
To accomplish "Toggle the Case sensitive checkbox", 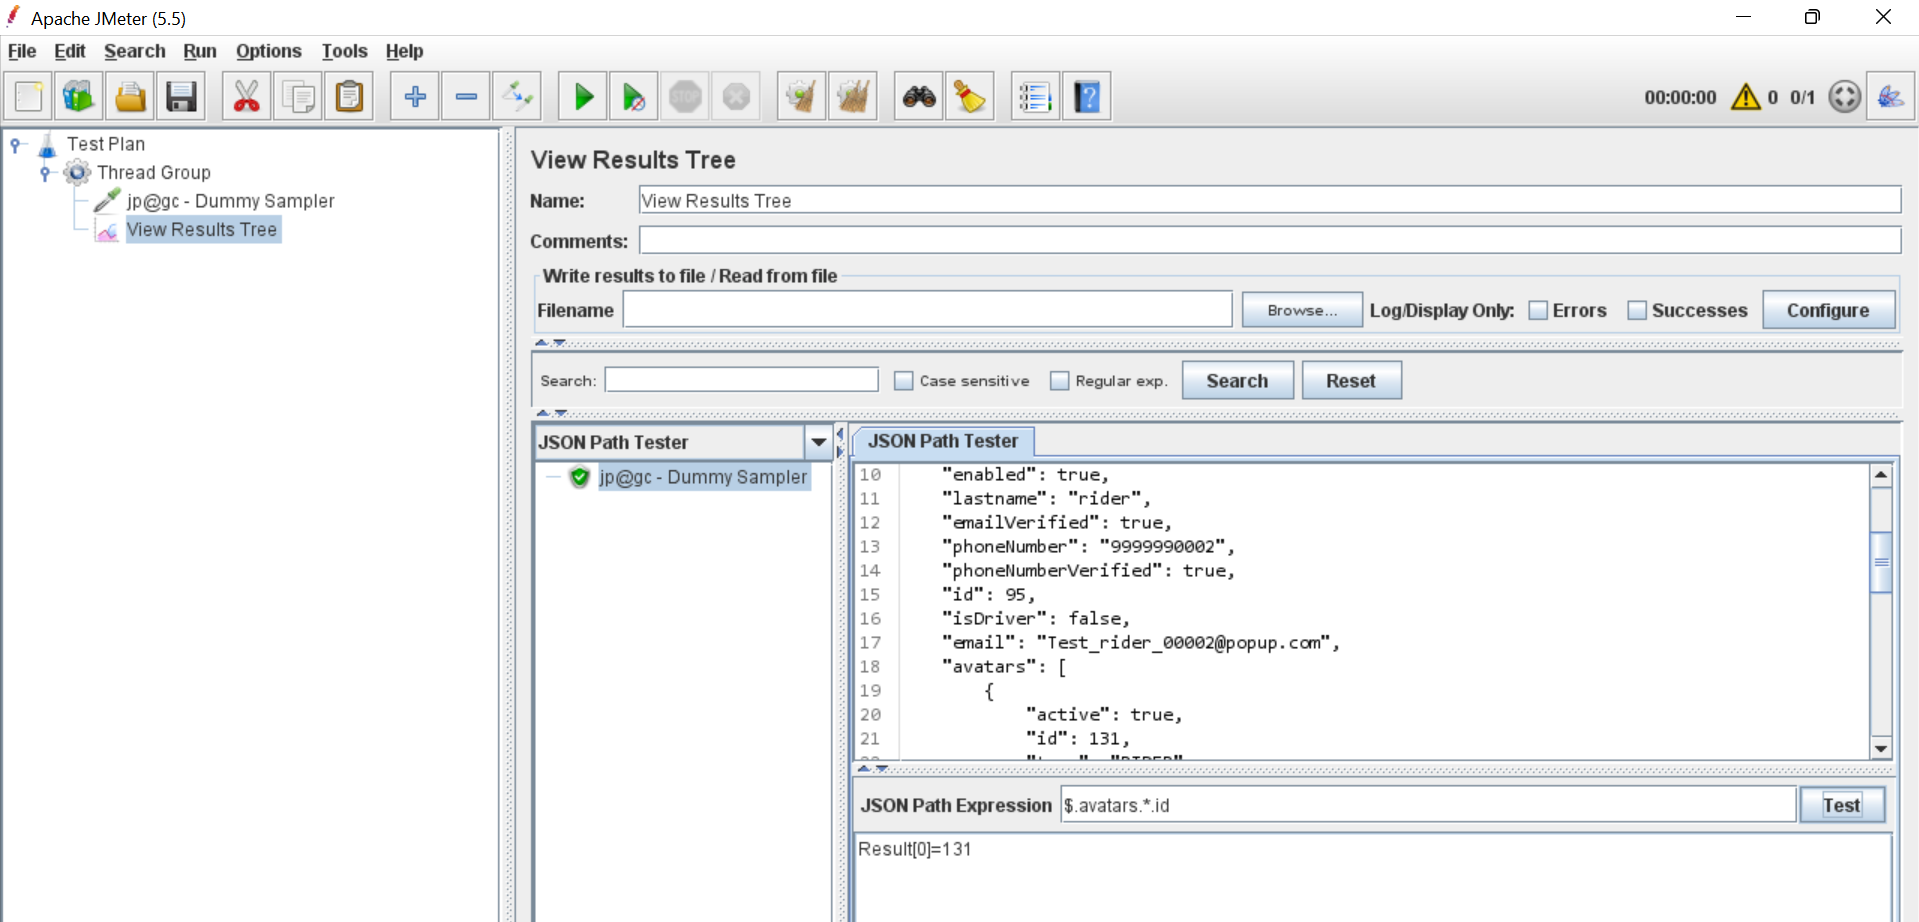I will pos(904,381).
